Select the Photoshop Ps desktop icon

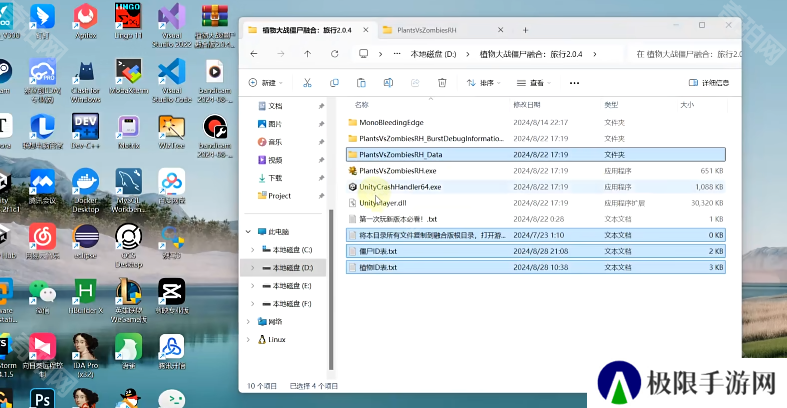[x=43, y=399]
